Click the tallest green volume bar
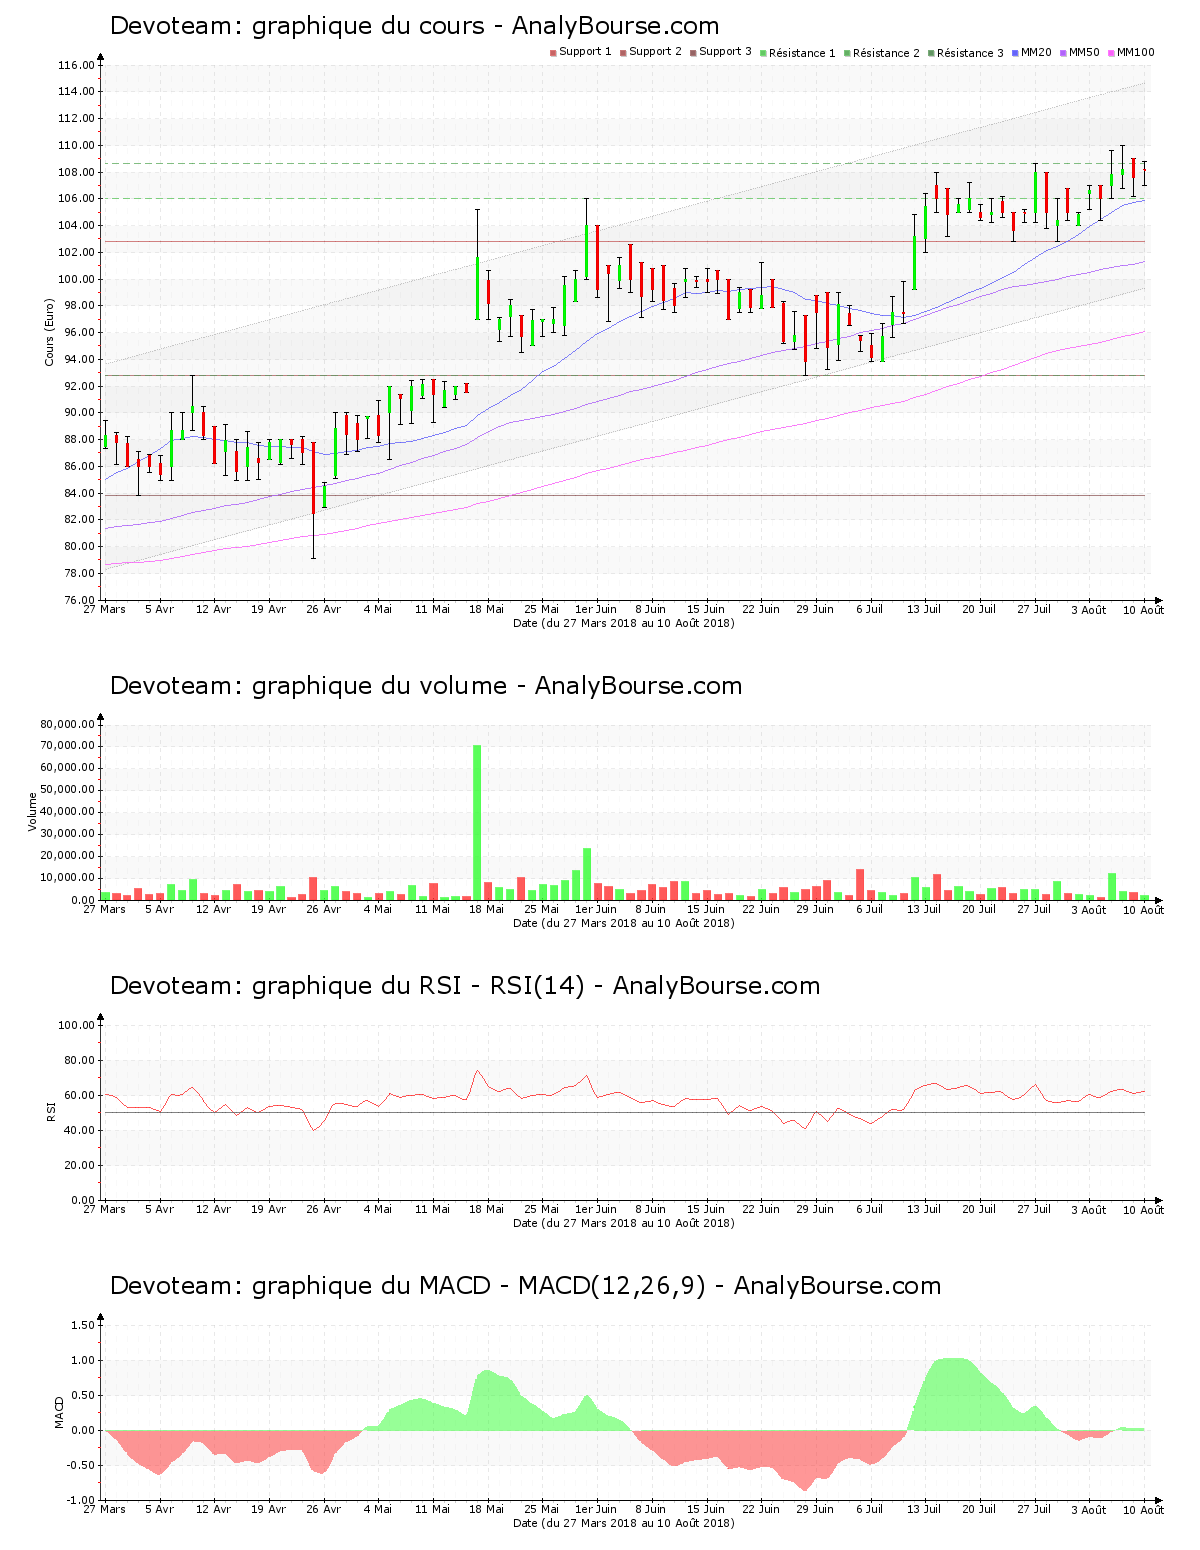The image size is (1200, 1550). 477,822
